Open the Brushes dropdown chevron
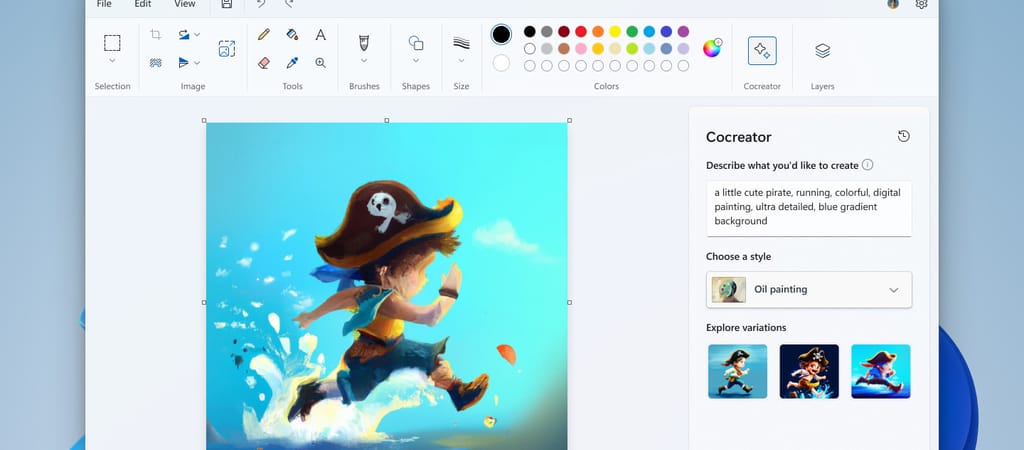The image size is (1024, 450). 364,61
